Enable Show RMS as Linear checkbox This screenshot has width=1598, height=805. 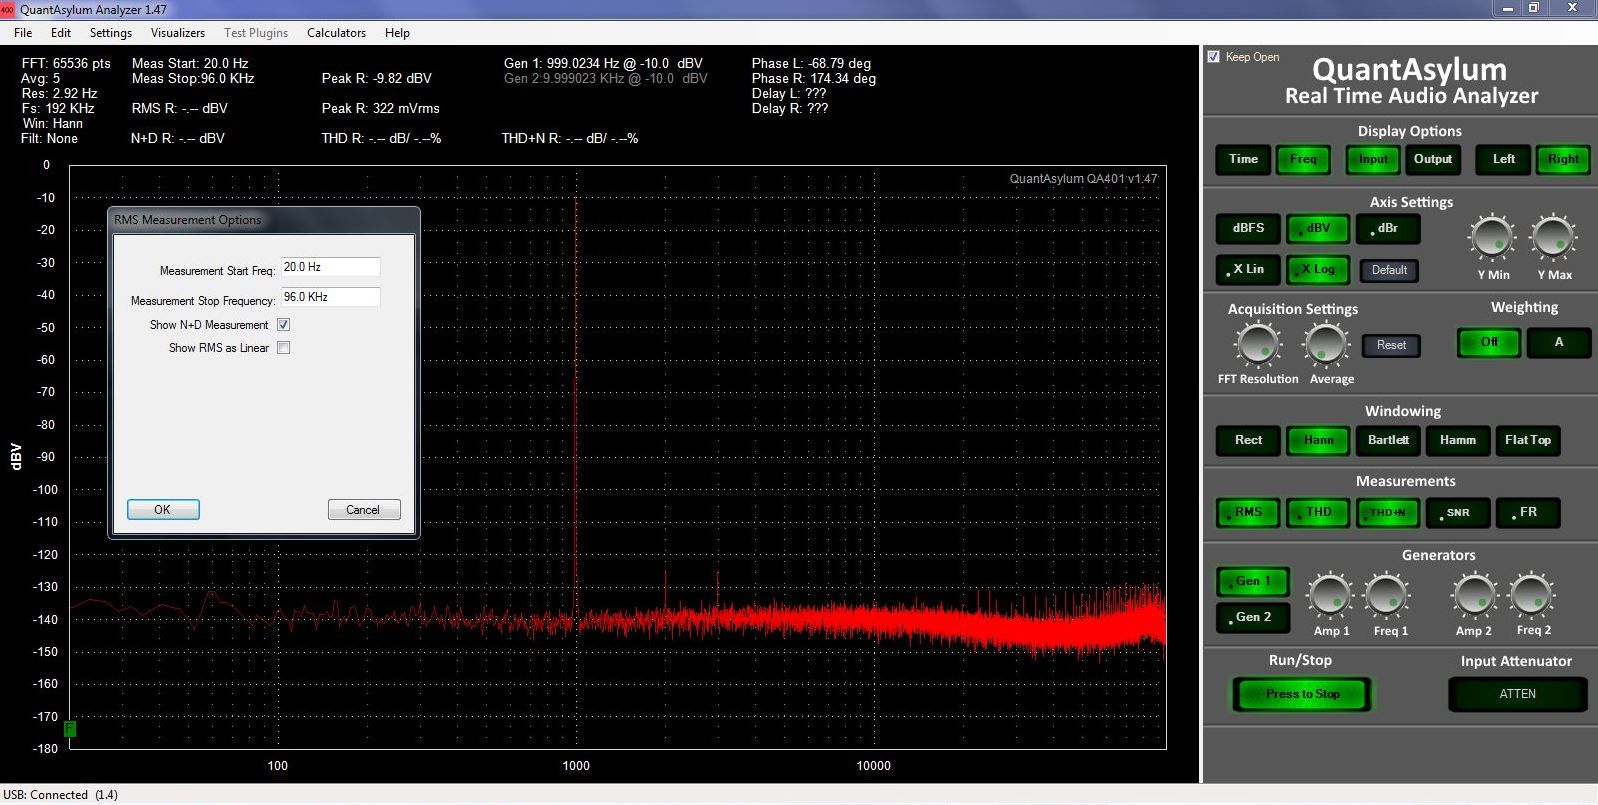tap(284, 348)
